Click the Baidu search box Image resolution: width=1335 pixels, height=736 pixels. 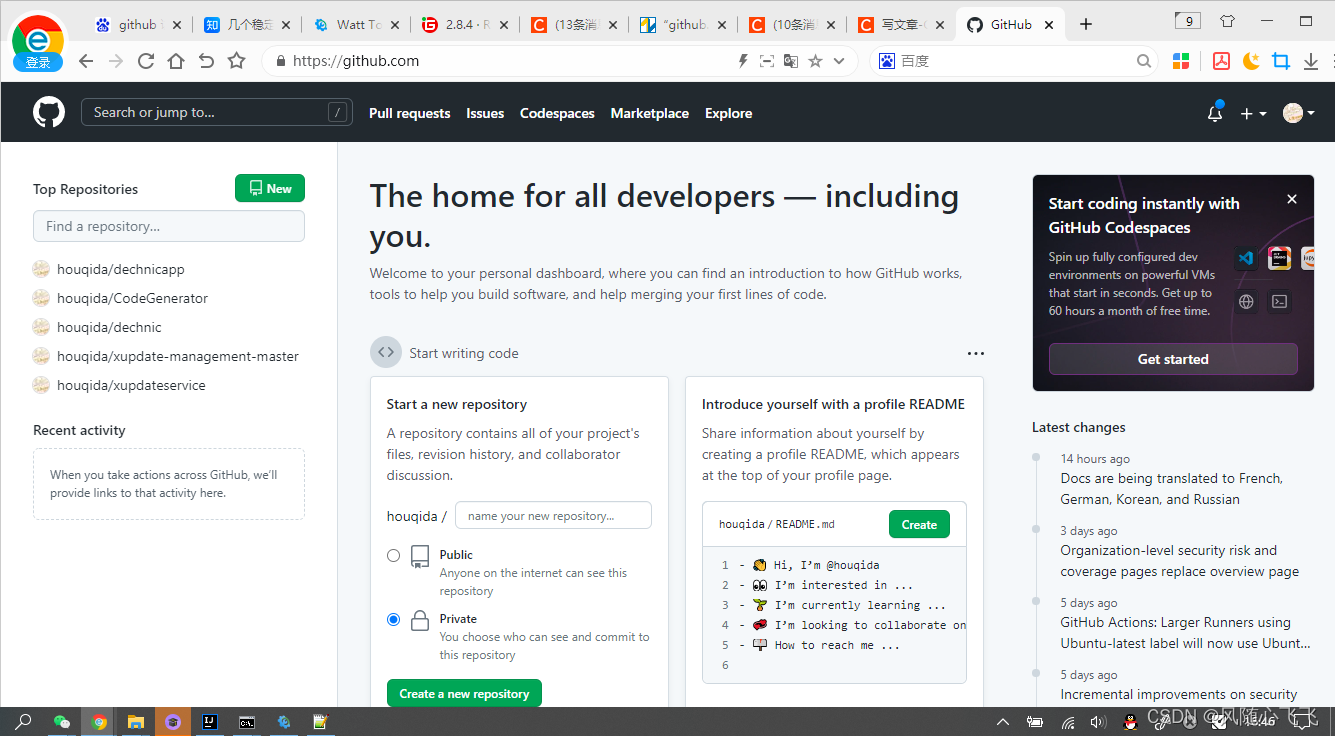[1015, 61]
